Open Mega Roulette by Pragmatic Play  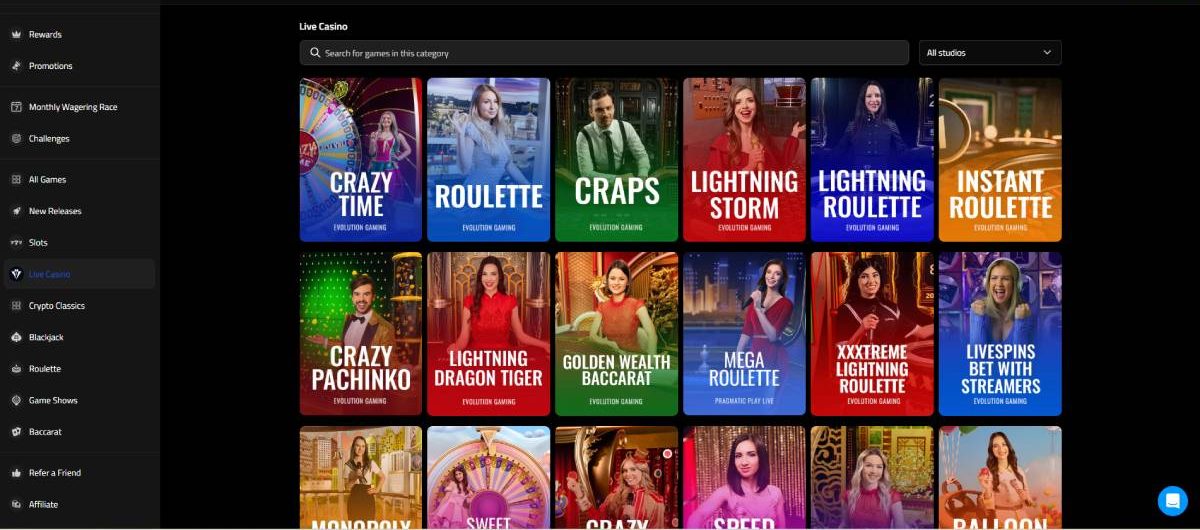pyautogui.click(x=744, y=334)
